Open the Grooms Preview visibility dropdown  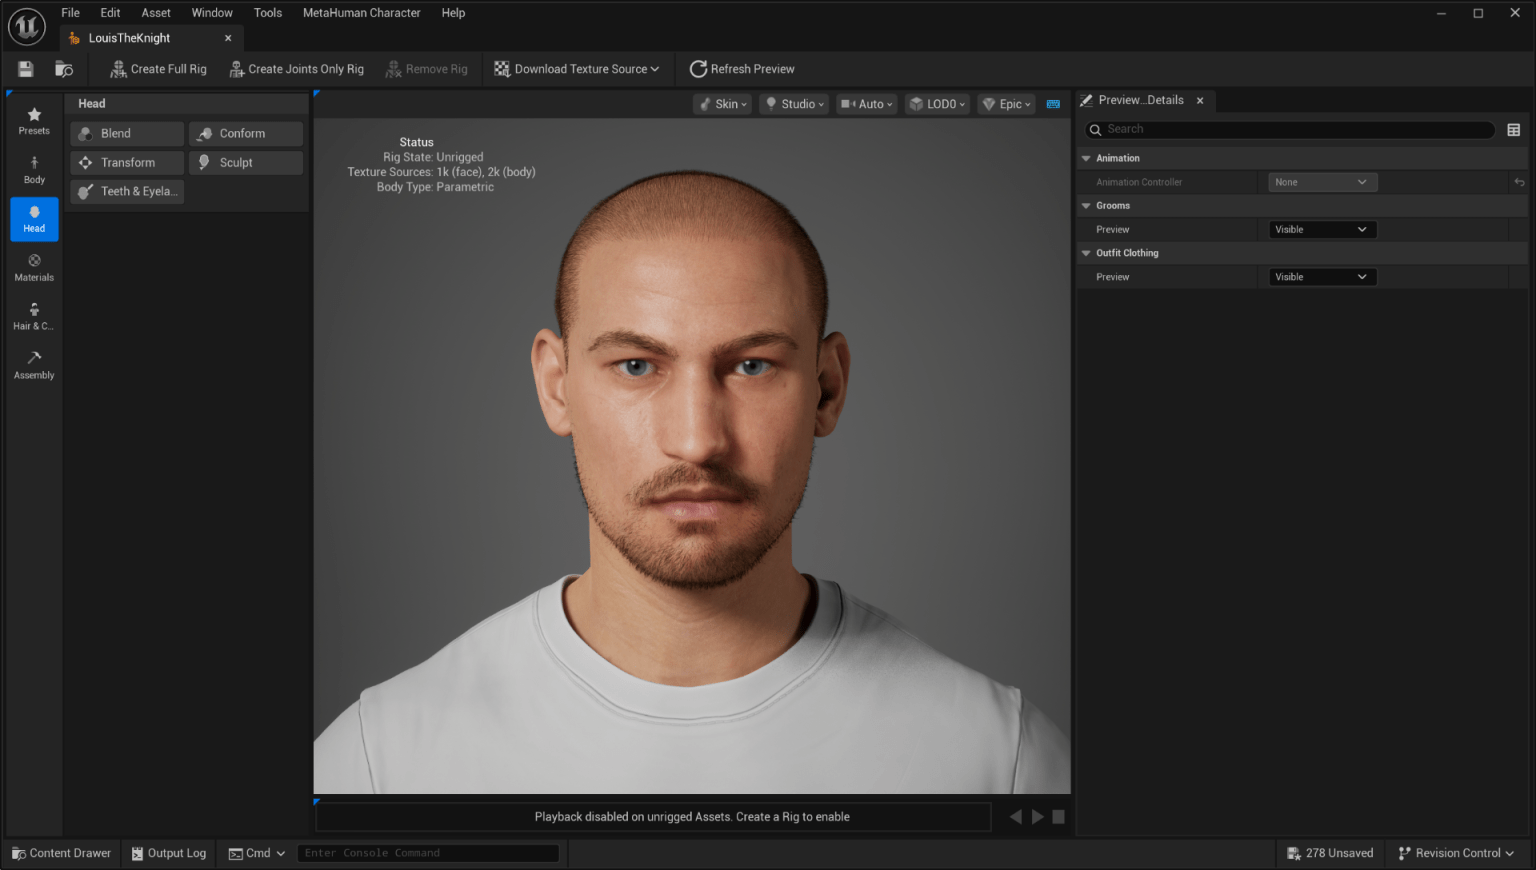pyautogui.click(x=1321, y=230)
